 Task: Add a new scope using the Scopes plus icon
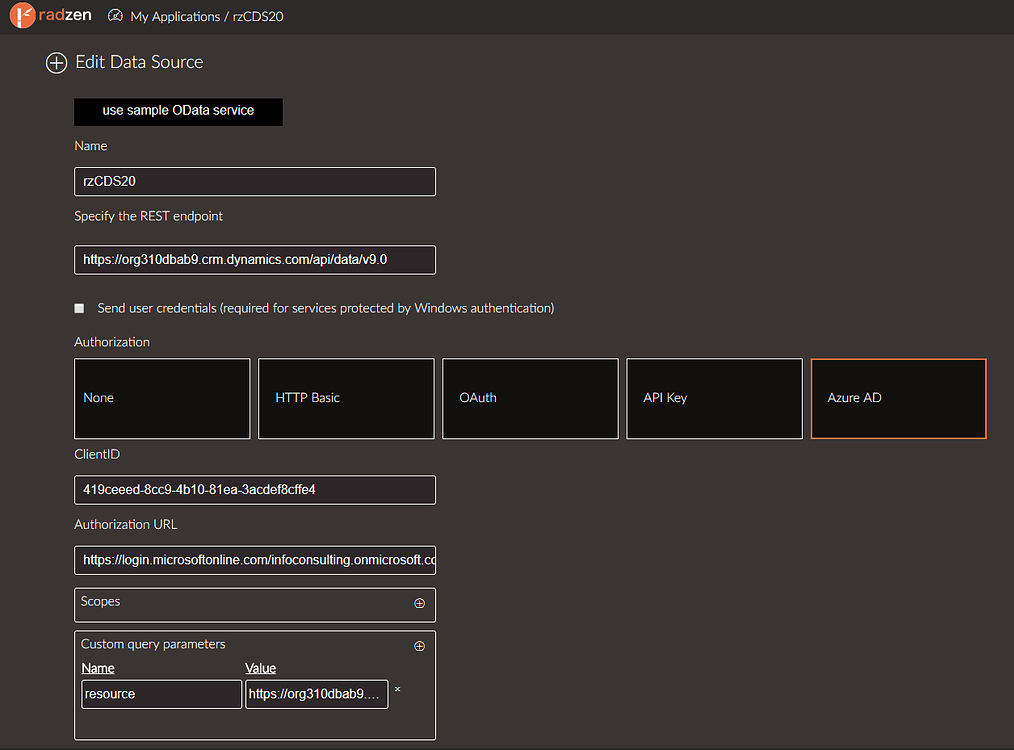pos(419,604)
